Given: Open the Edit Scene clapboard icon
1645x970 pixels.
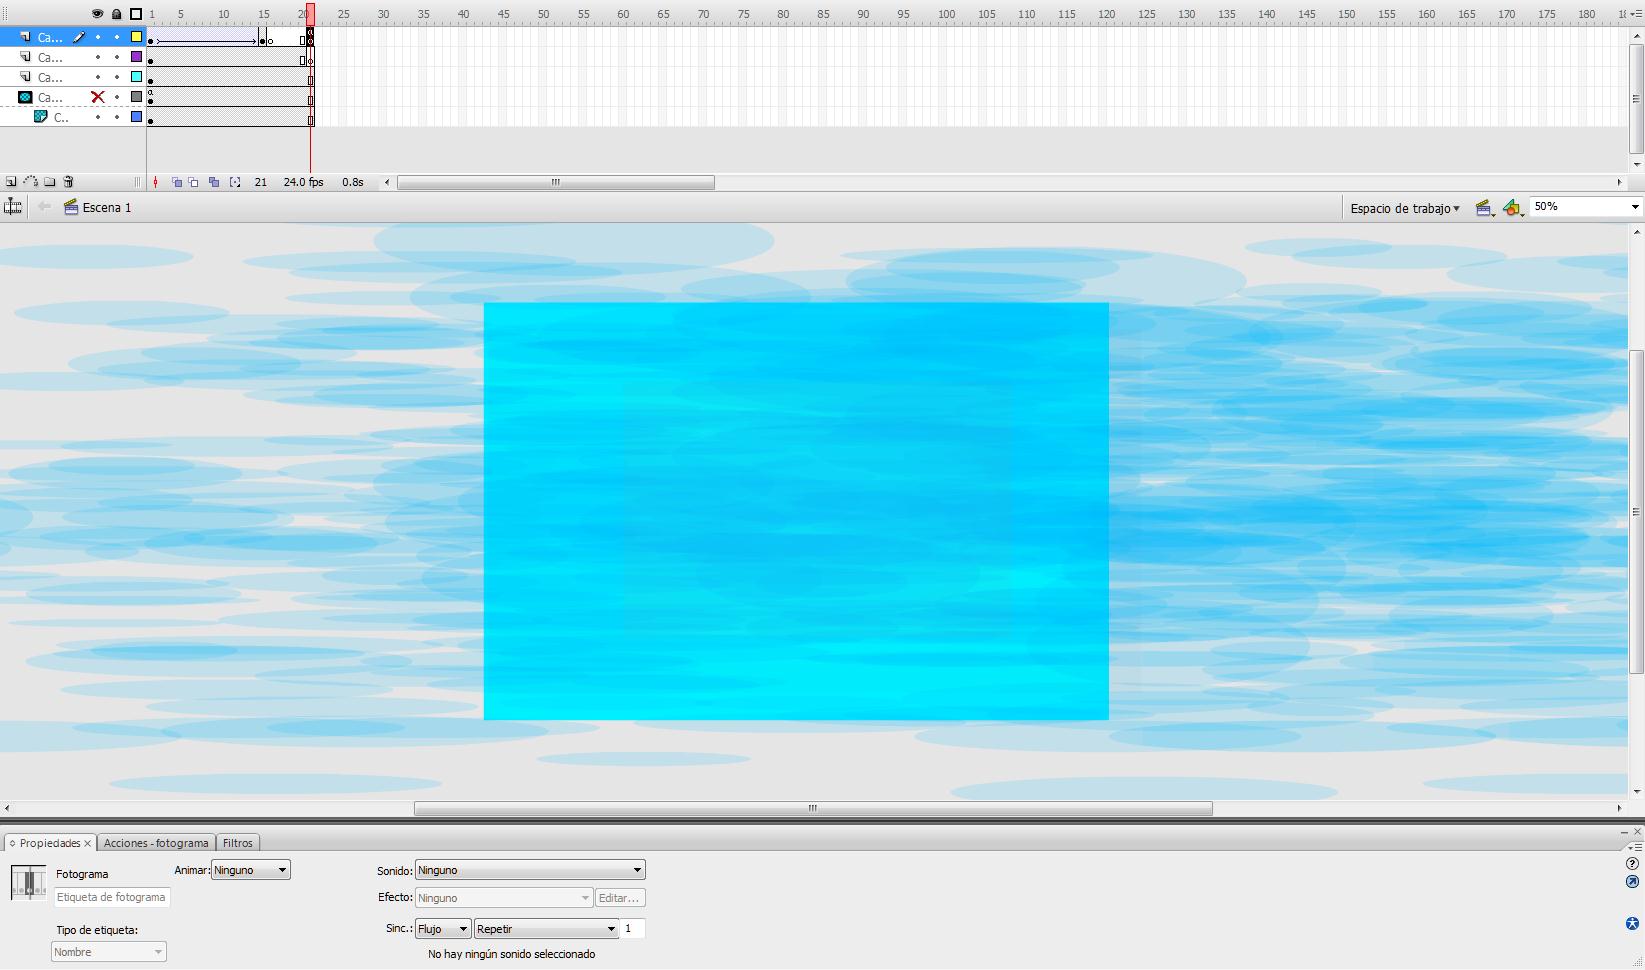Looking at the screenshot, I should (x=1484, y=207).
